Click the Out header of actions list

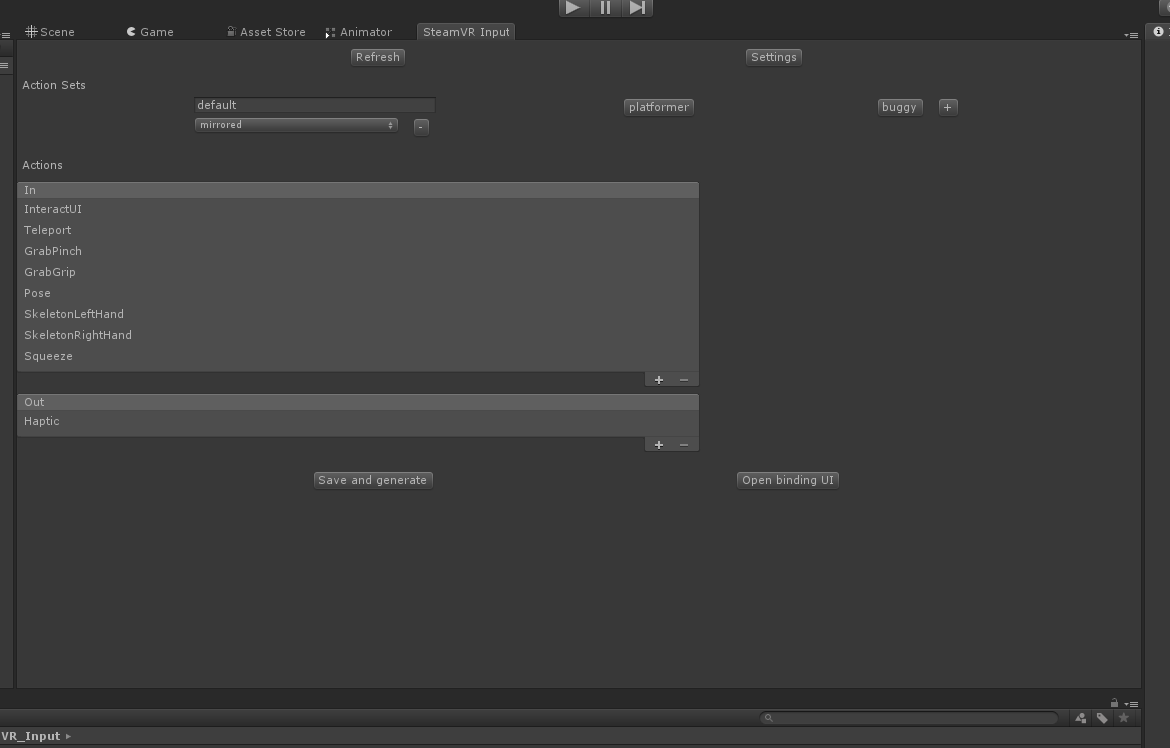point(358,402)
